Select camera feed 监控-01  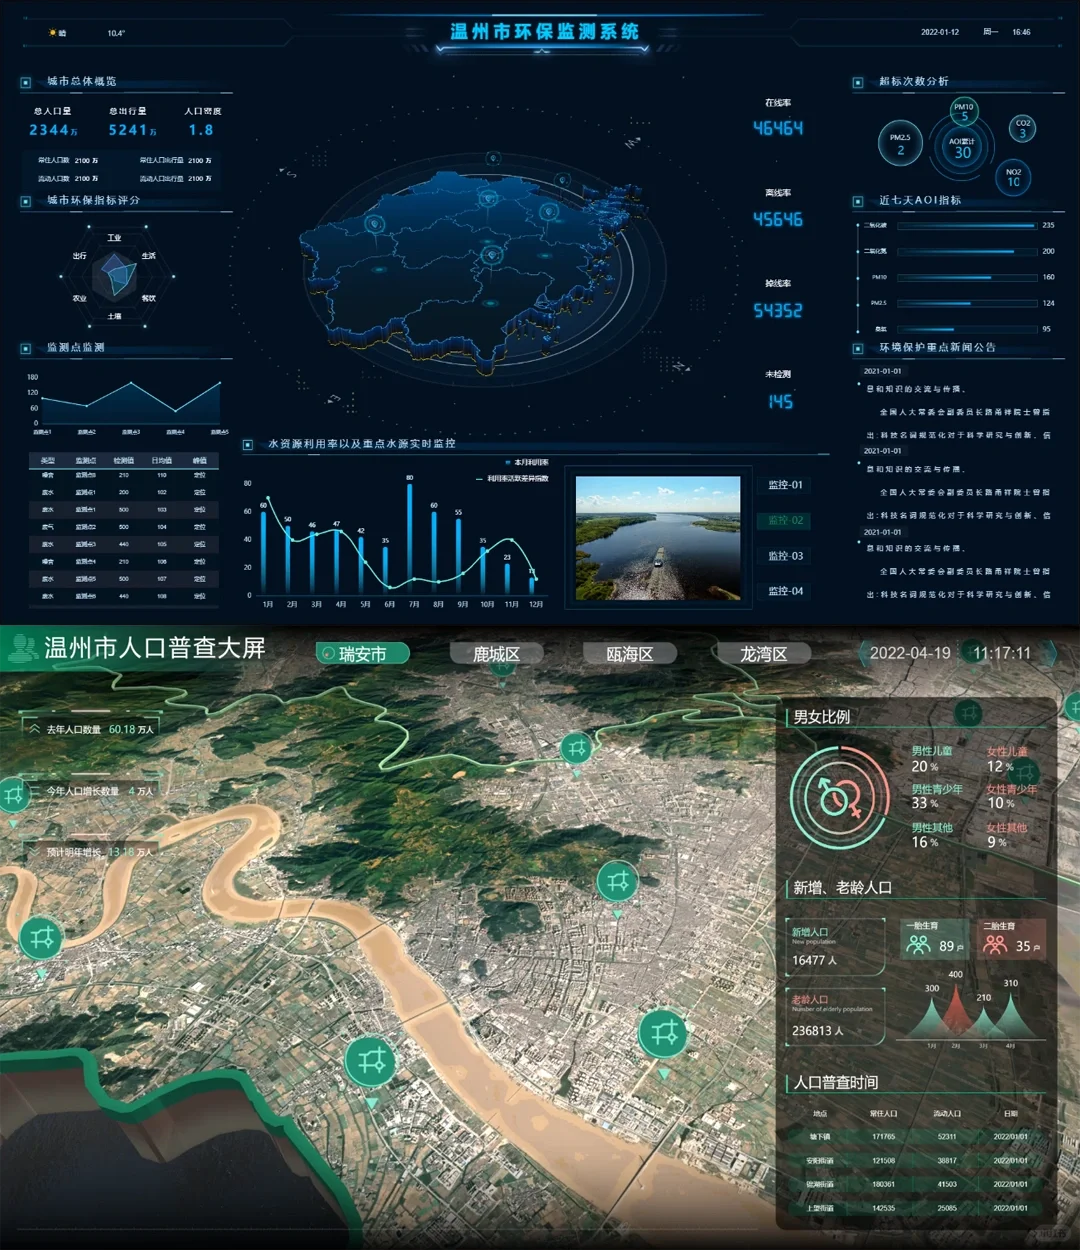tap(785, 485)
